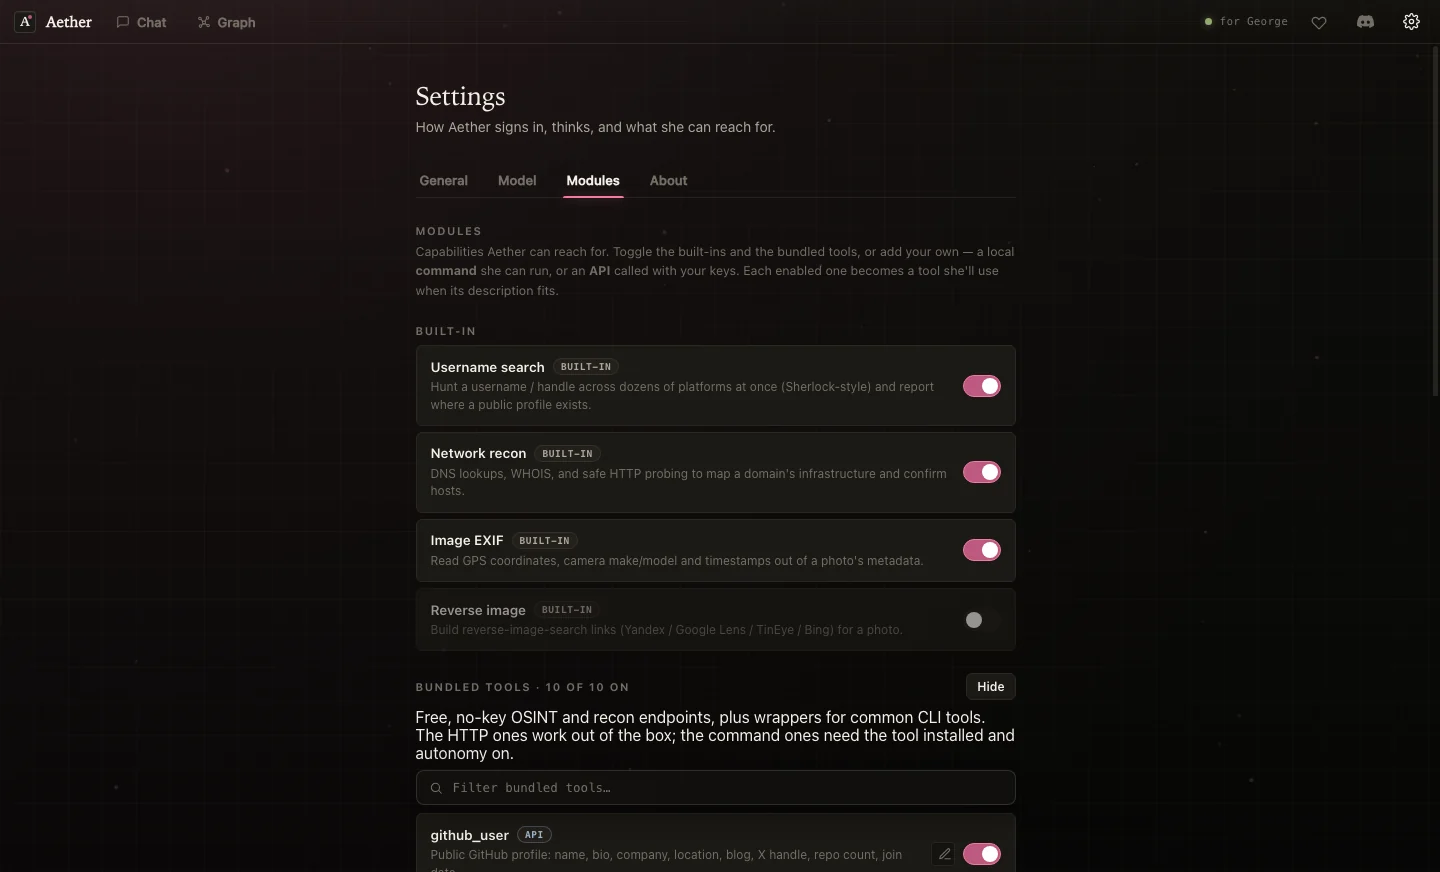The height and width of the screenshot is (872, 1440).
Task: Open the Graph view
Action: (227, 22)
